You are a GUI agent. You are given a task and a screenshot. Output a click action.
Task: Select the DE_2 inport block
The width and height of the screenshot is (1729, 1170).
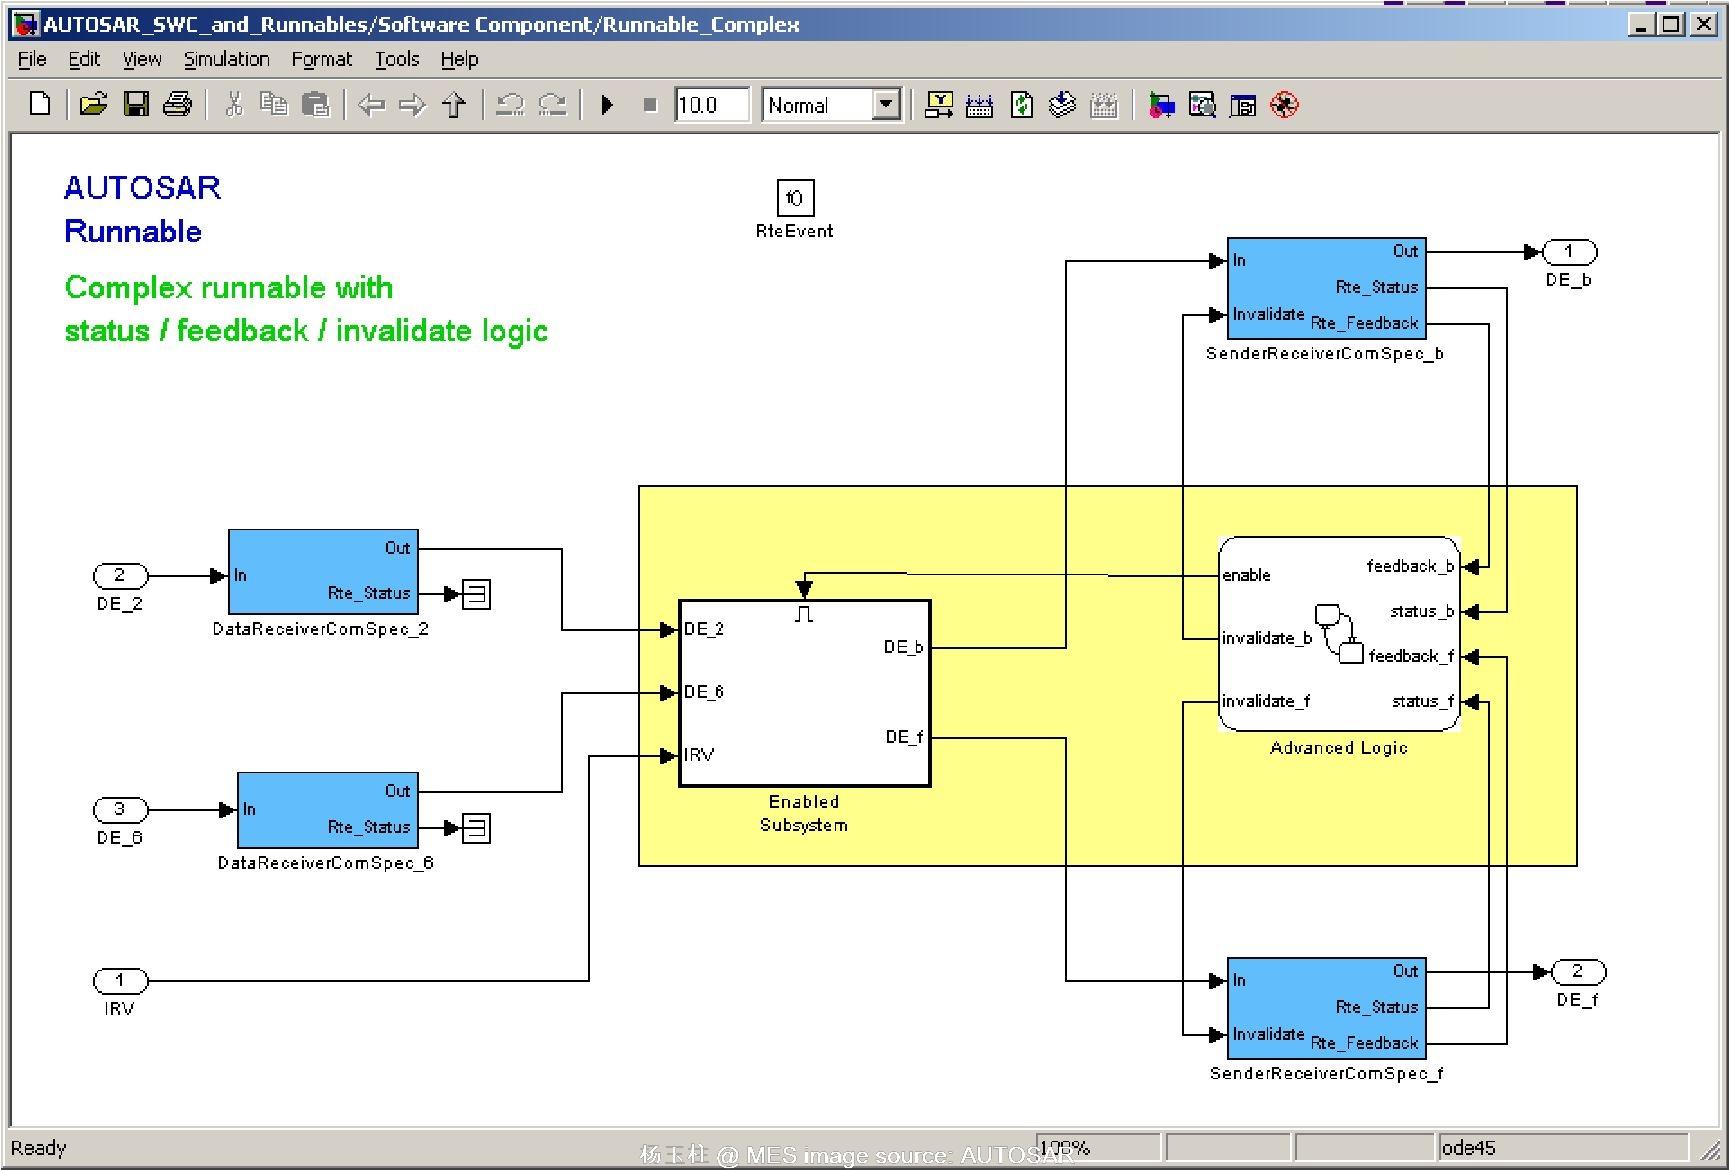click(x=120, y=575)
